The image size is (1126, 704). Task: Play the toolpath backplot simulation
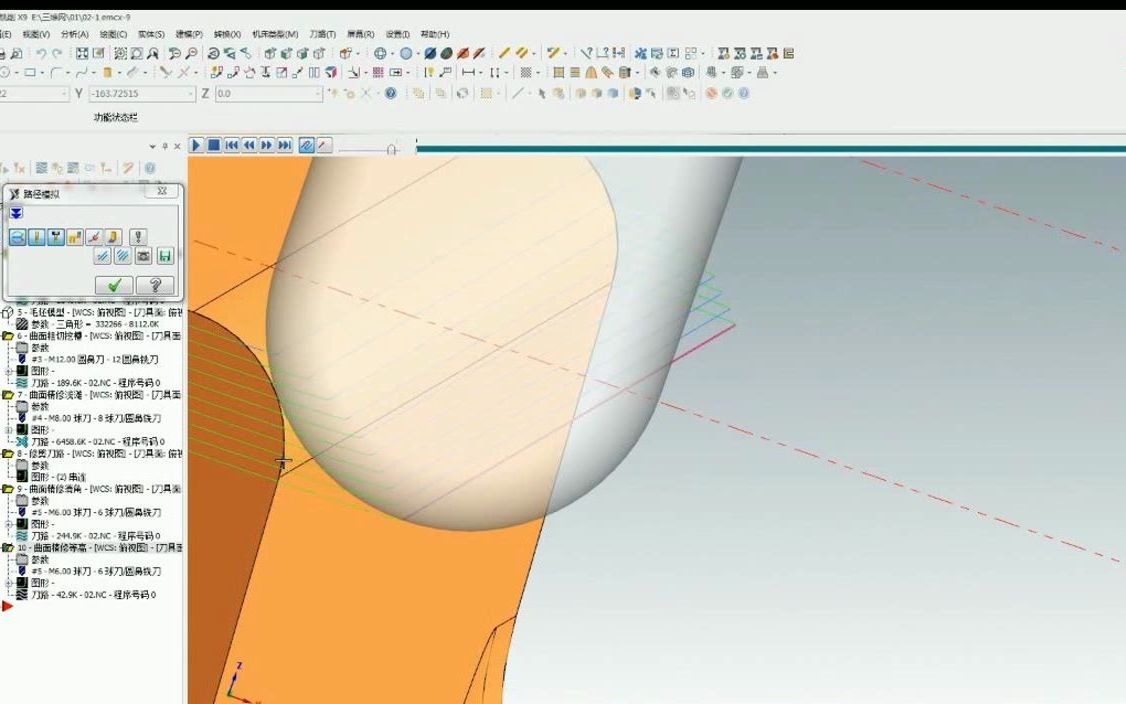196,145
